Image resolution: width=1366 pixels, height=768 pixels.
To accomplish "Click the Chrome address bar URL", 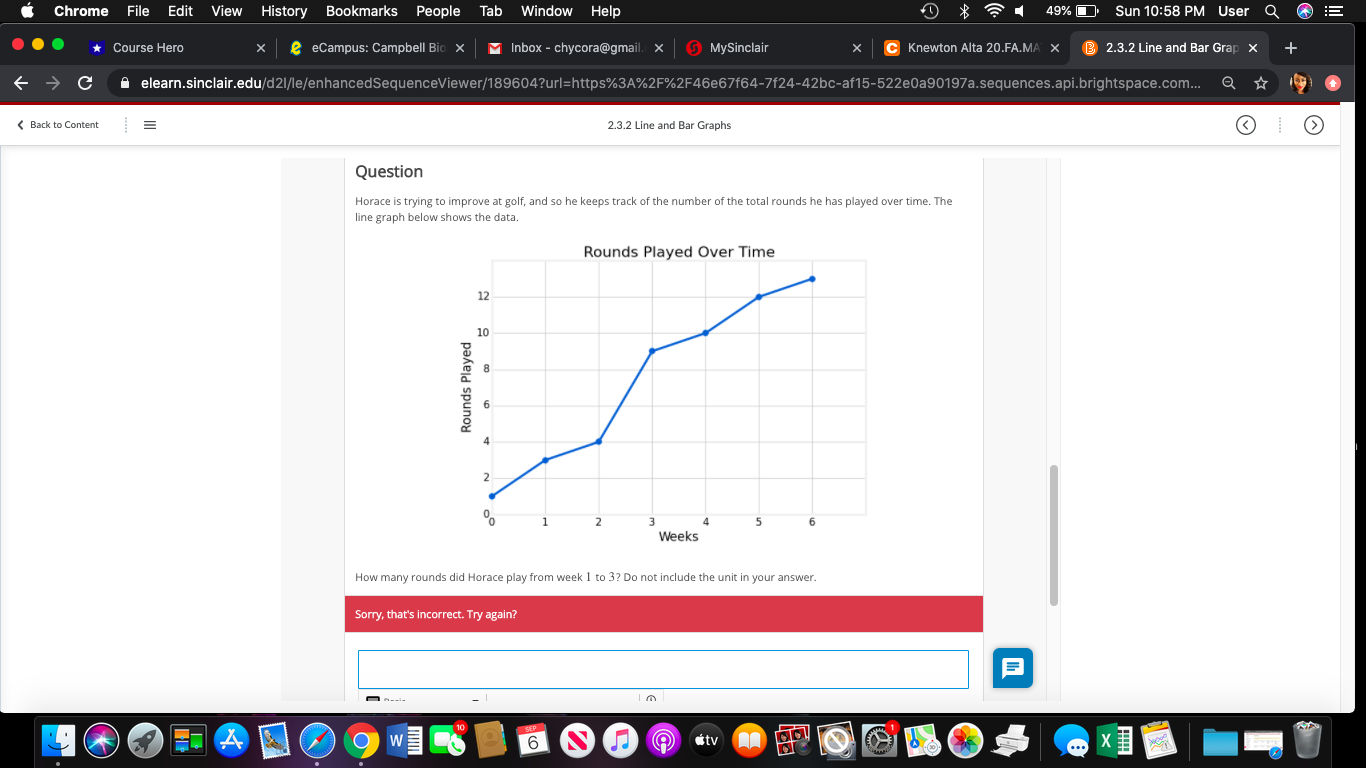I will pos(671,84).
